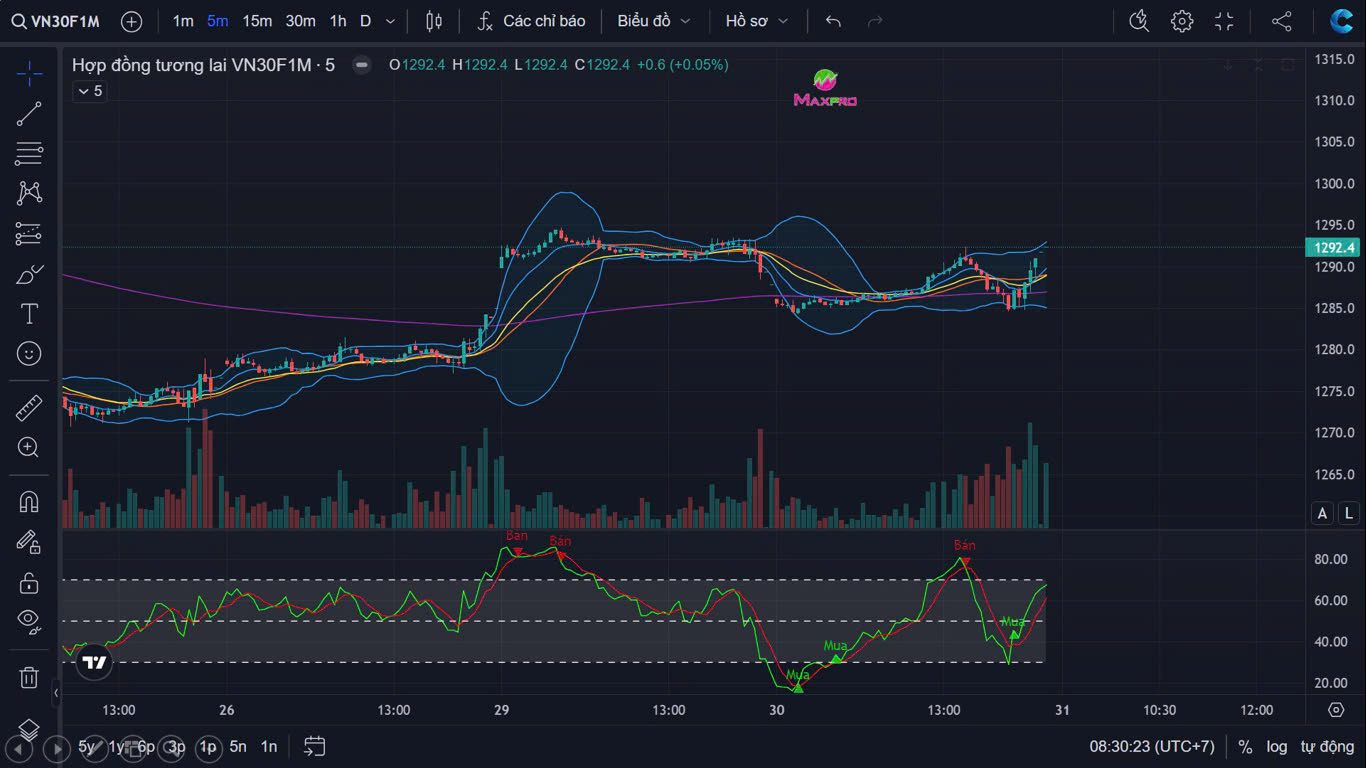The image size is (1366, 768).
Task: Toggle magnet mode on
Action: [29, 502]
